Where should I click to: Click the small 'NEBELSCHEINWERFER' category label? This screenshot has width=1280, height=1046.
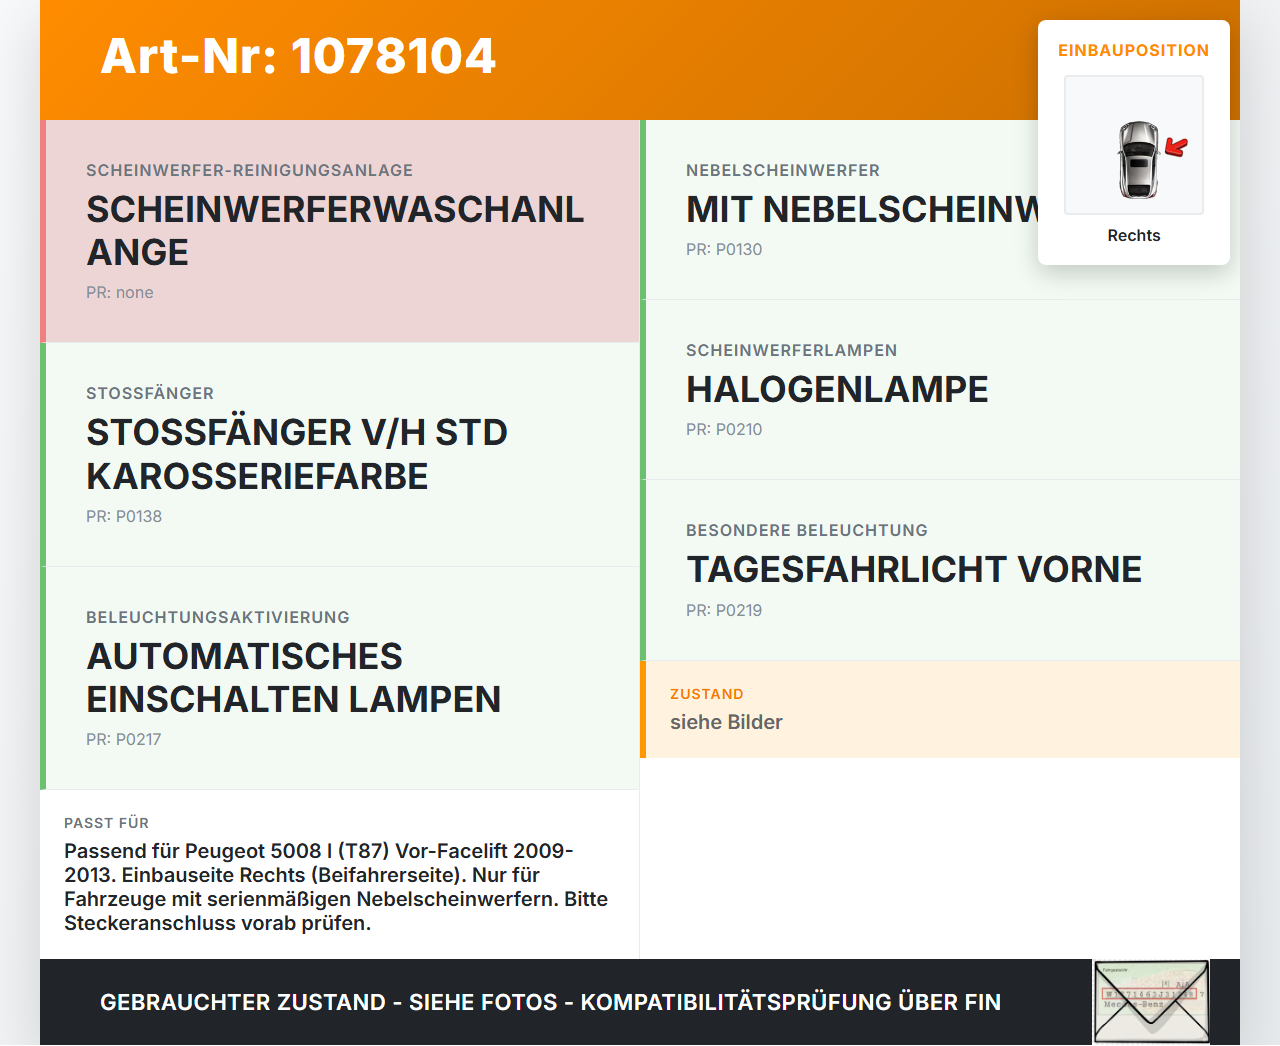click(783, 170)
